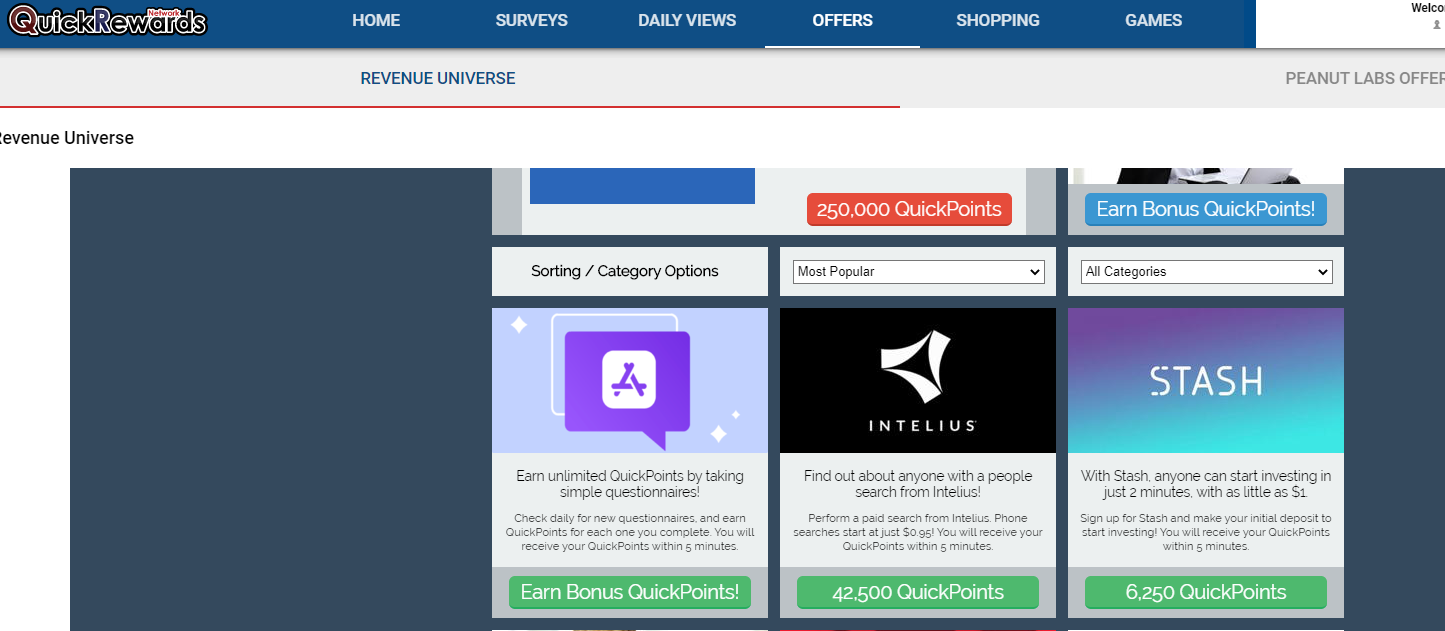Switch to the PEANUT LABS OFFERS tab

(x=1365, y=78)
